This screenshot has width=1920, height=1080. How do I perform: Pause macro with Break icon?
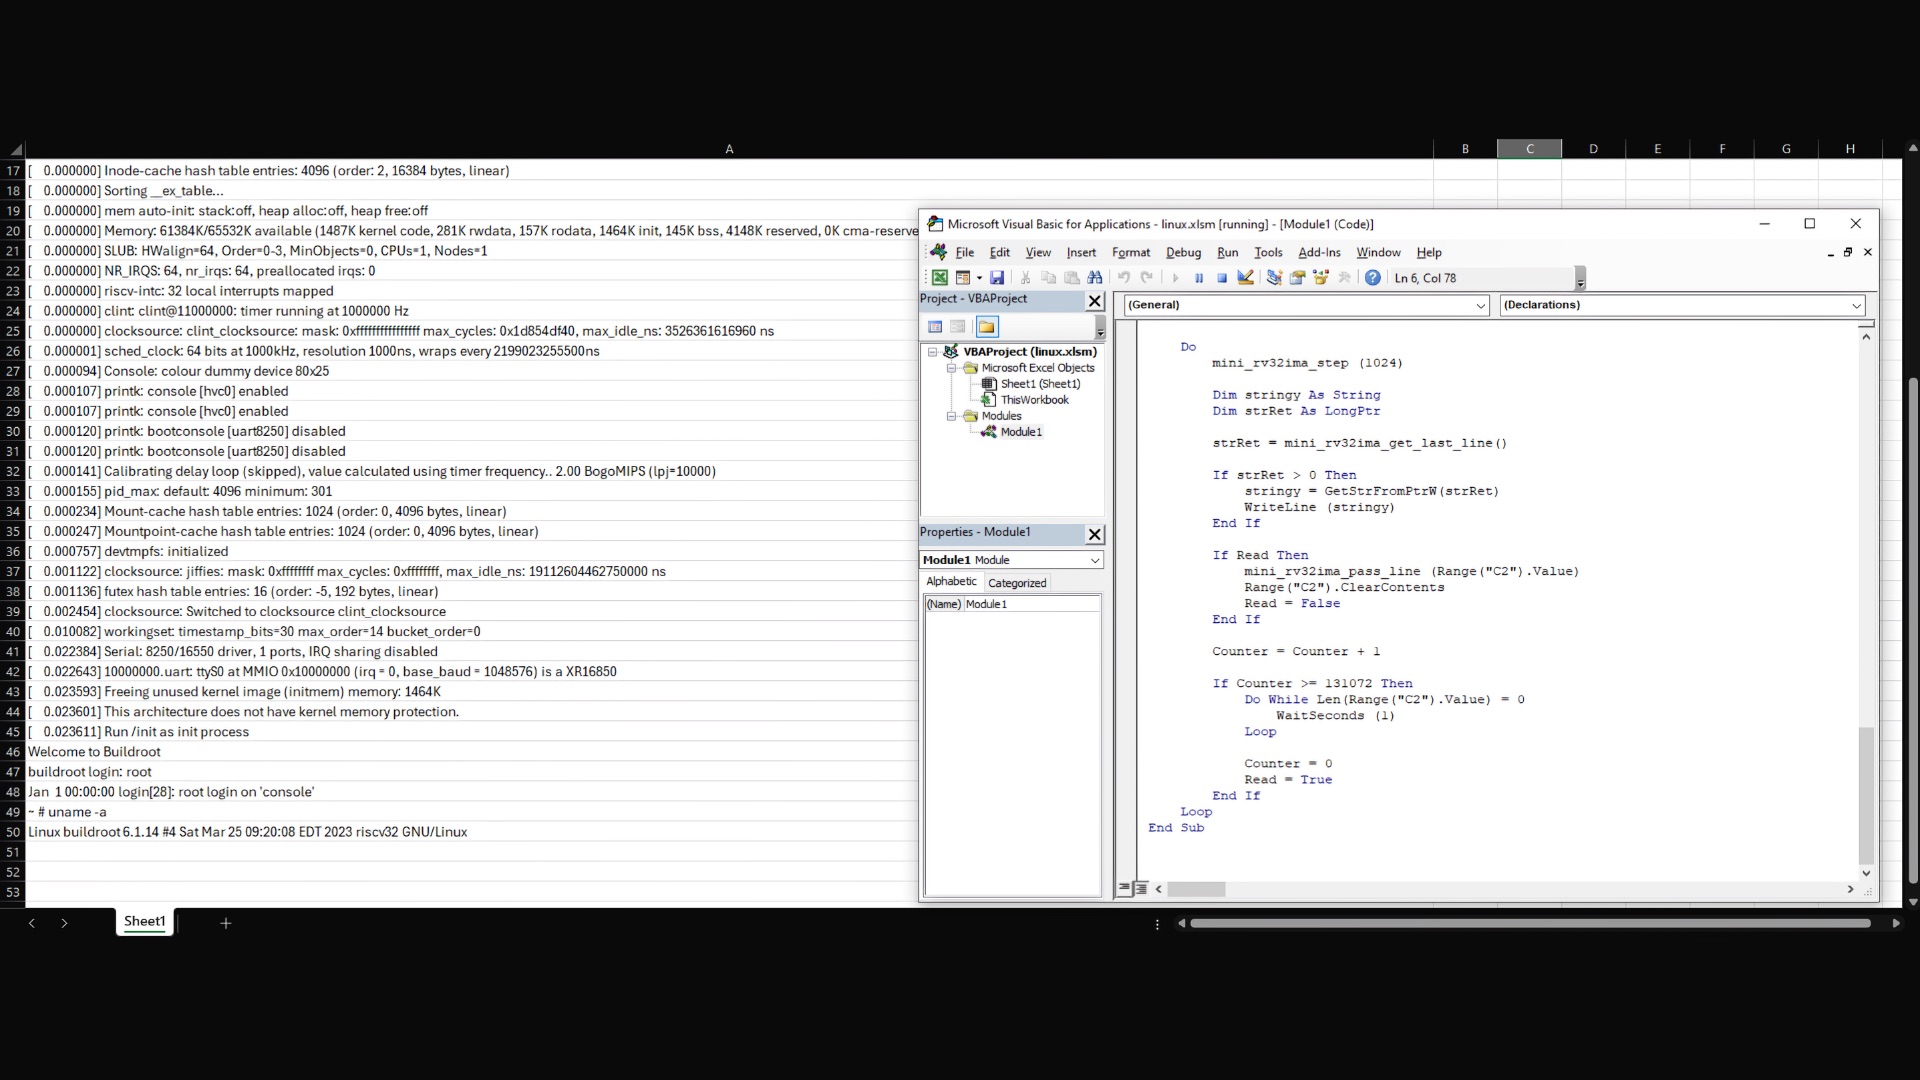click(x=1198, y=278)
